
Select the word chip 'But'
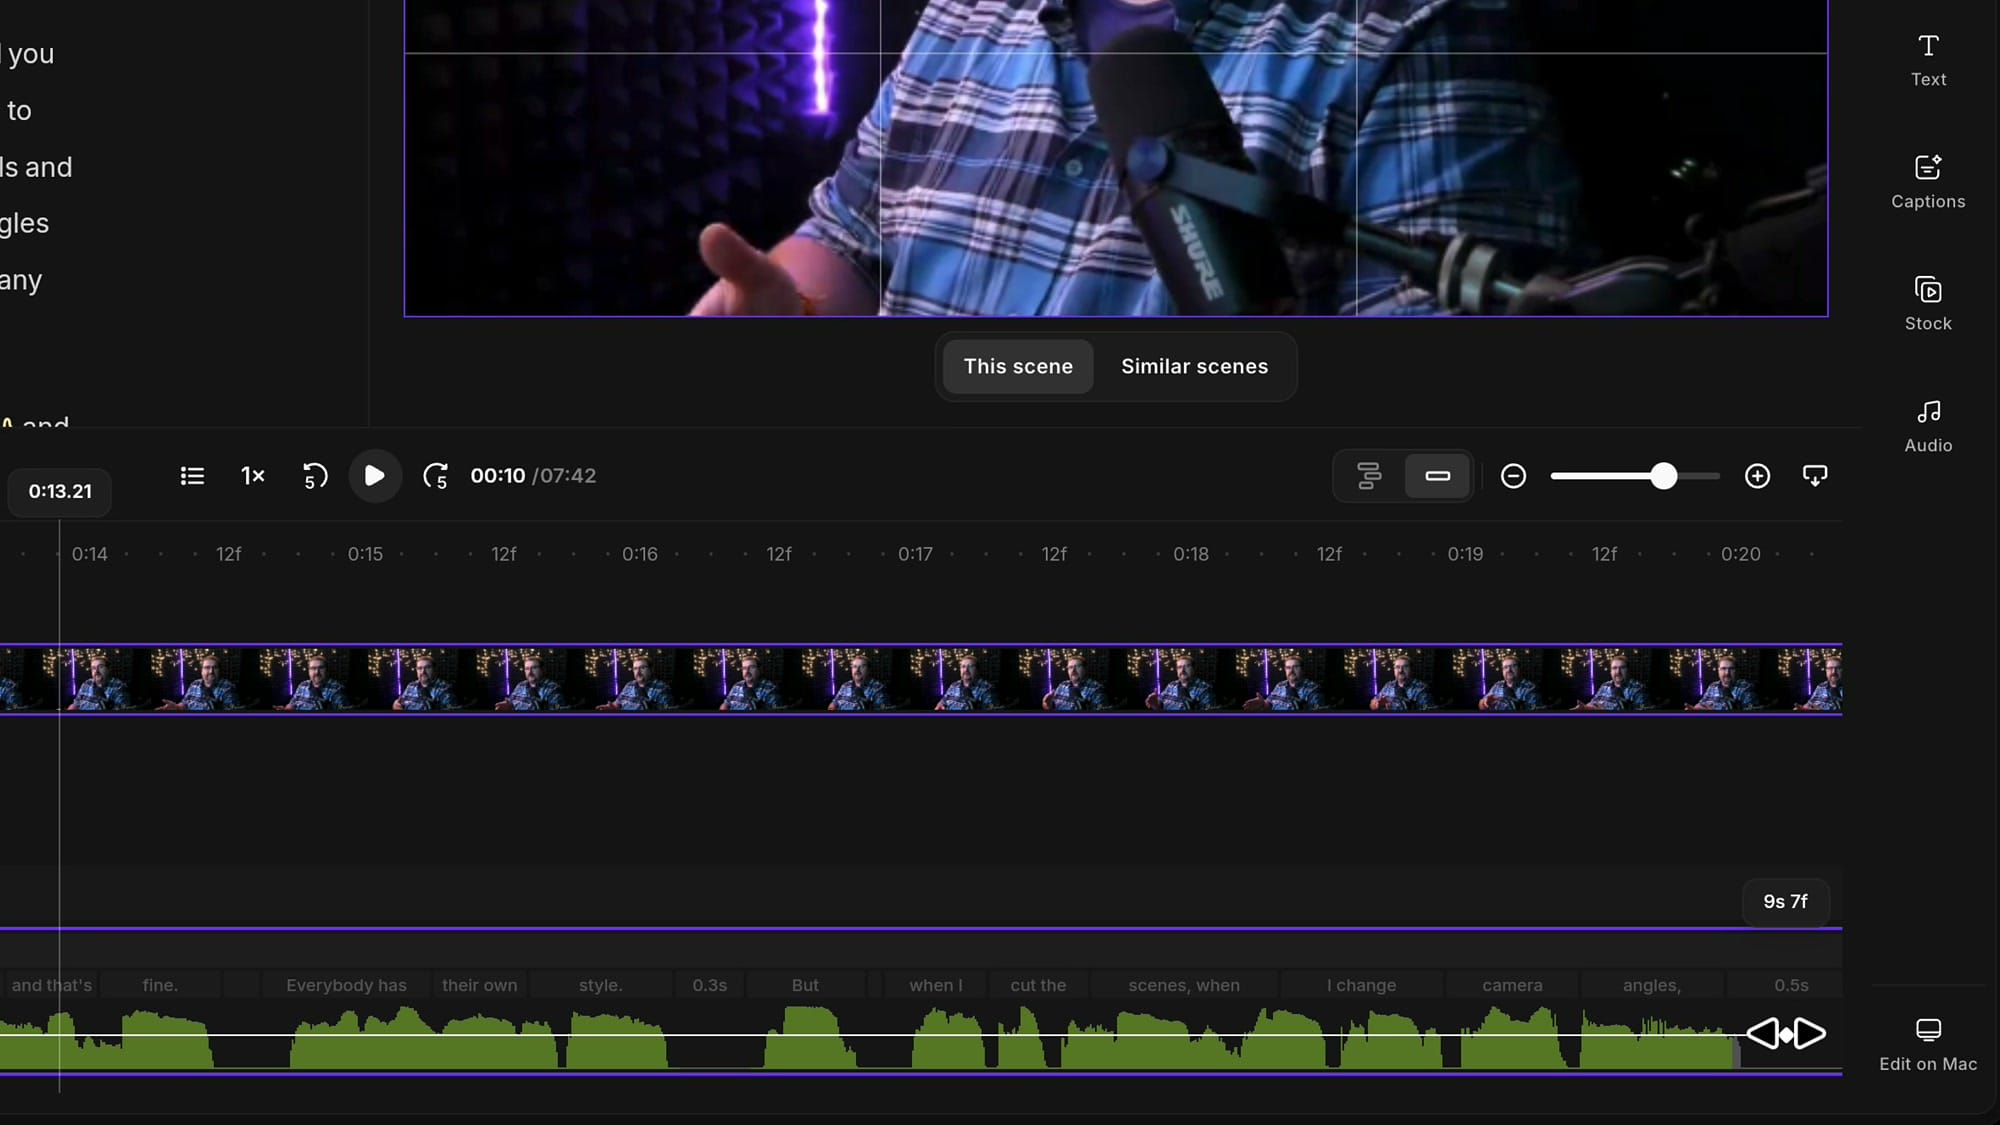click(805, 985)
